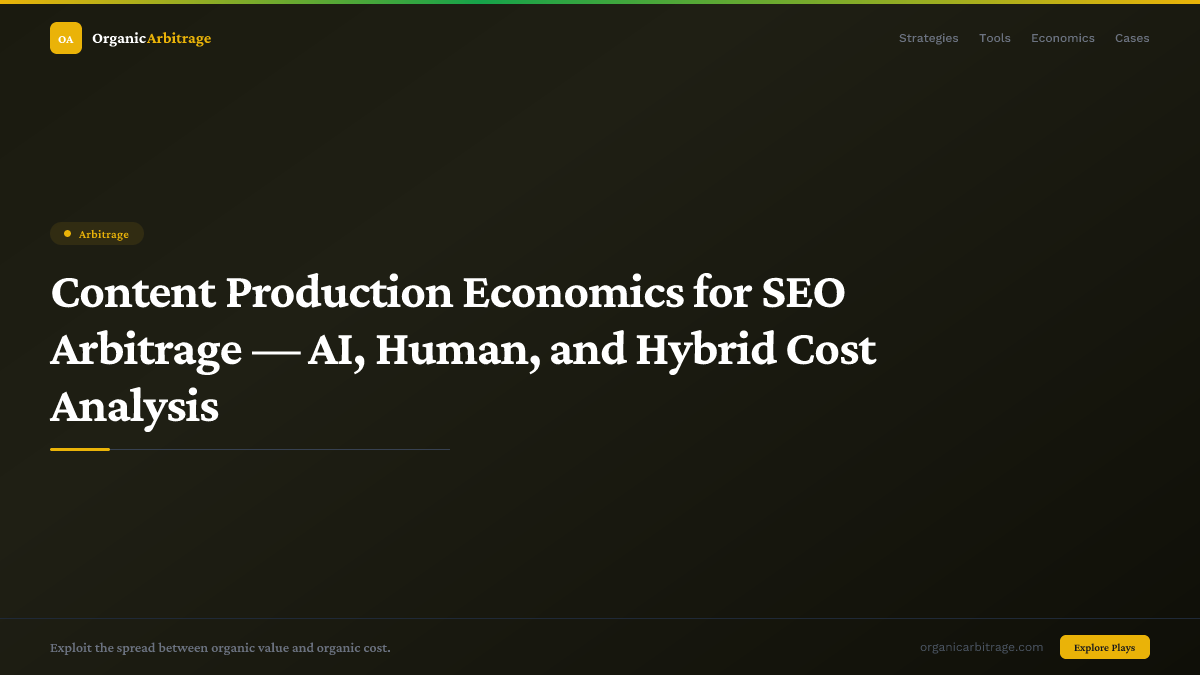Click the OA logo icon

click(66, 38)
